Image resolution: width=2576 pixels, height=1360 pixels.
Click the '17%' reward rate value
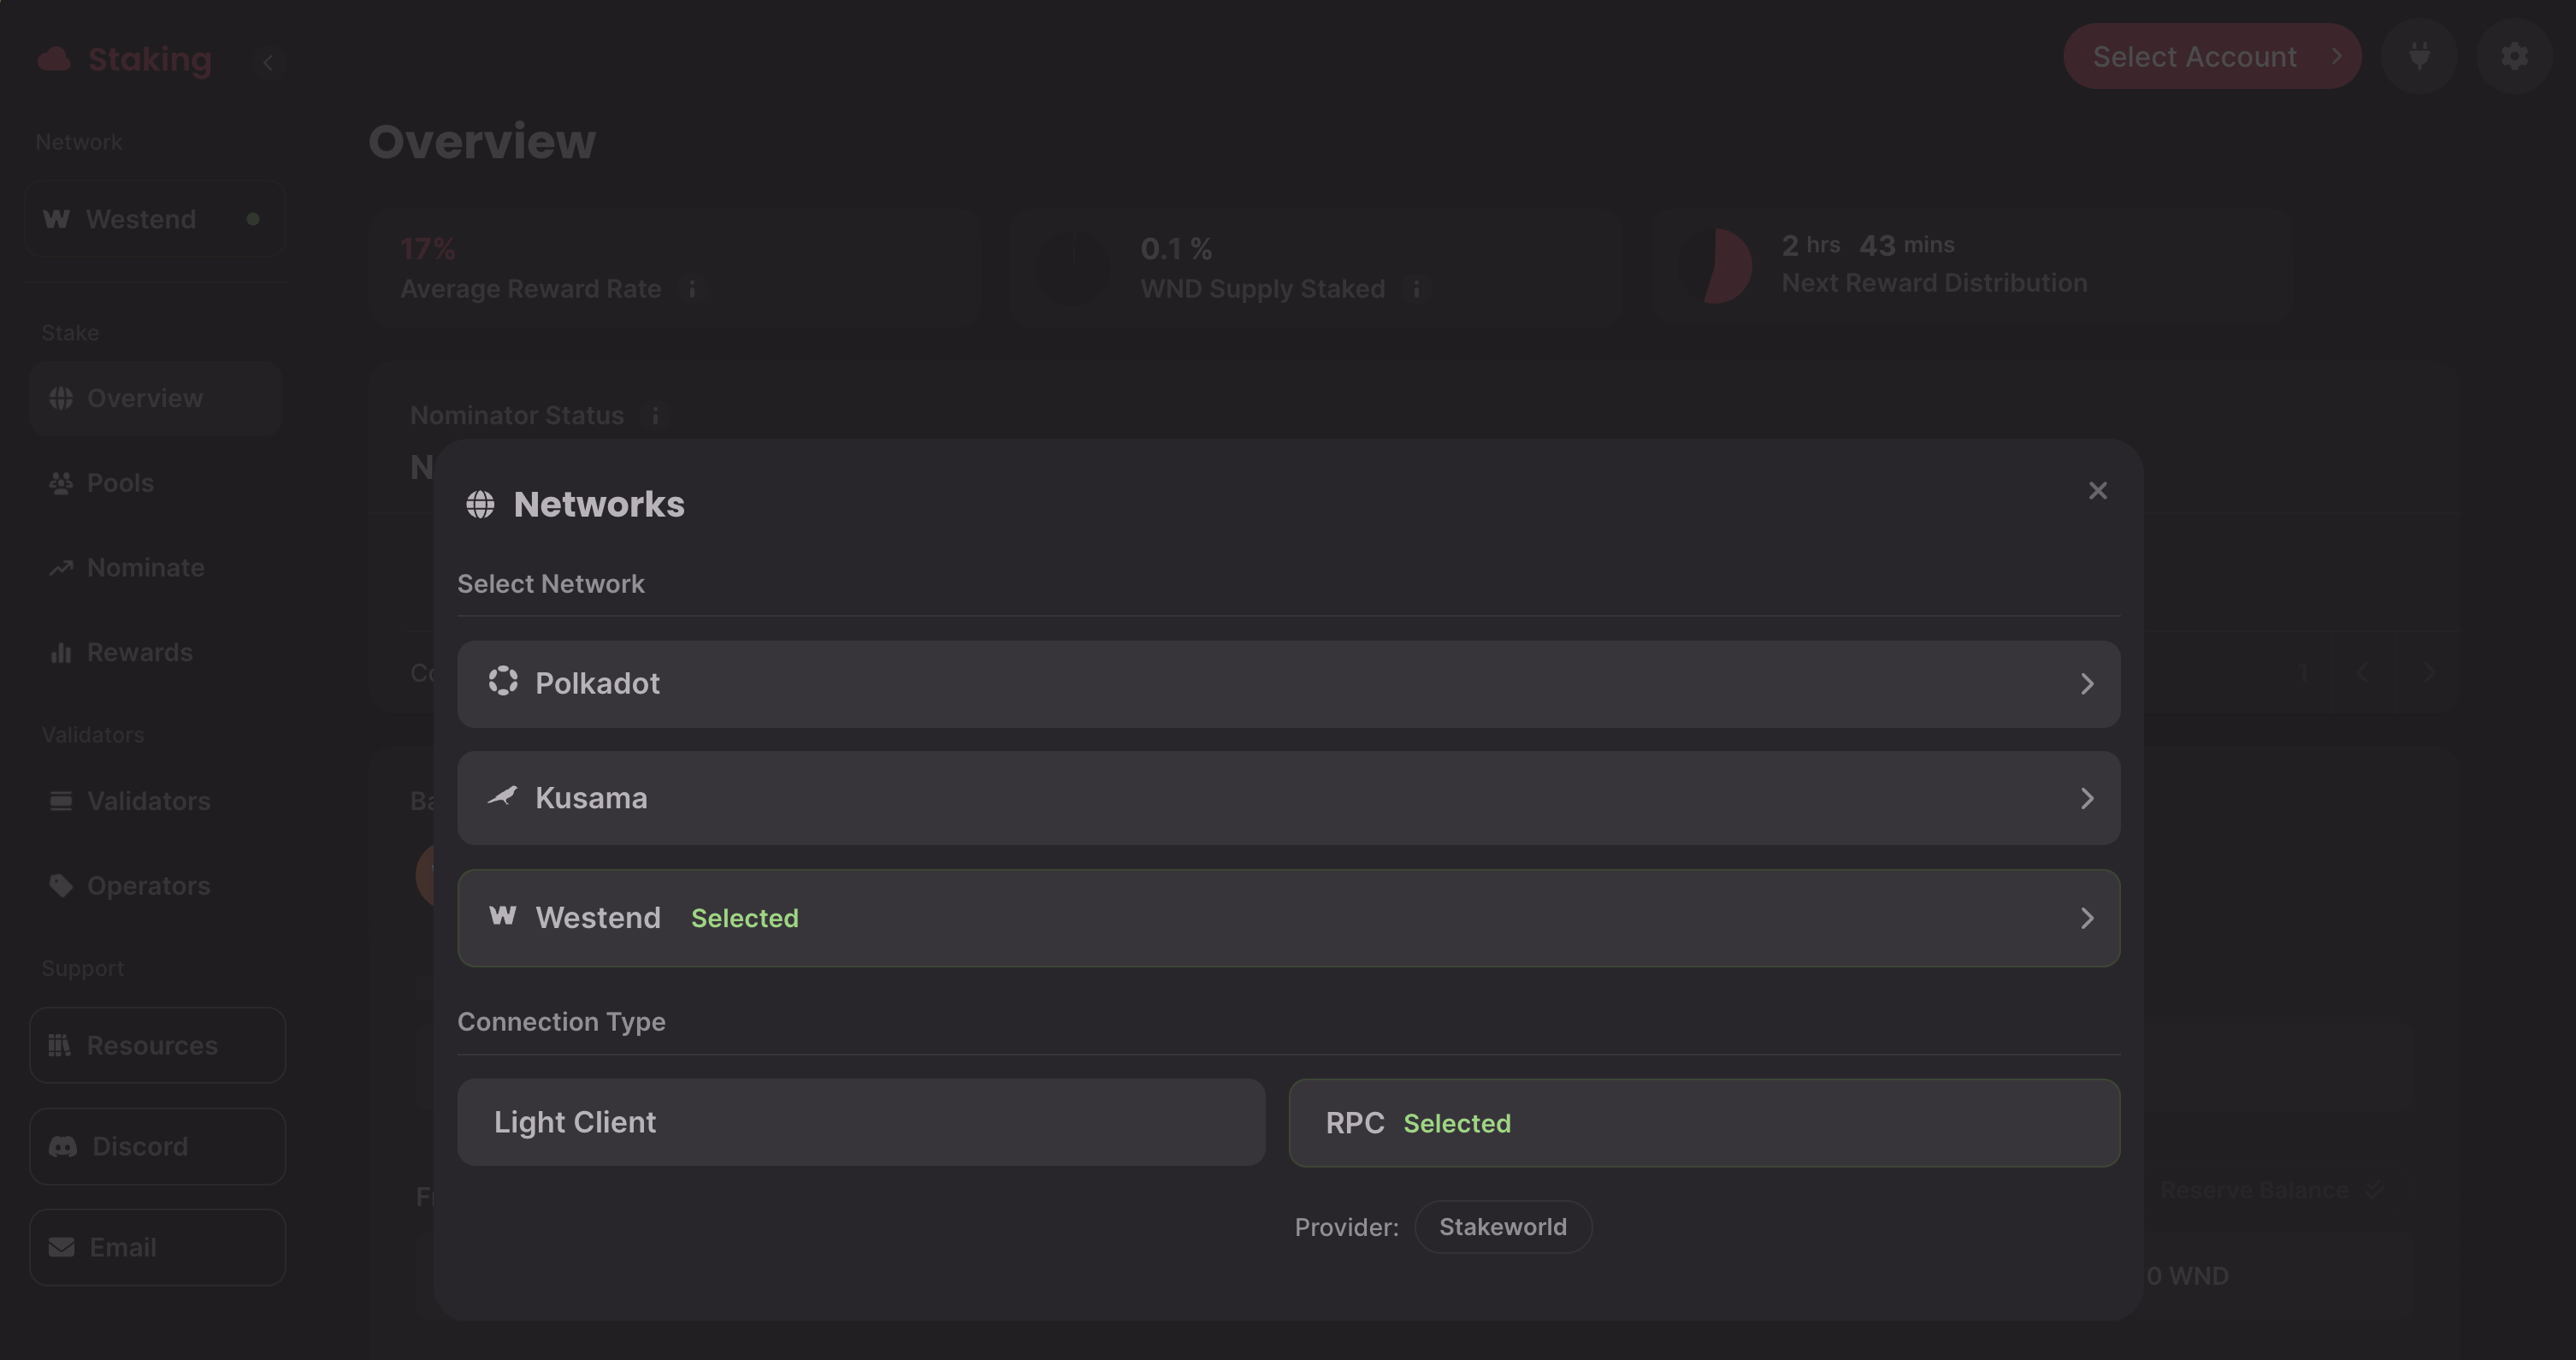428,249
